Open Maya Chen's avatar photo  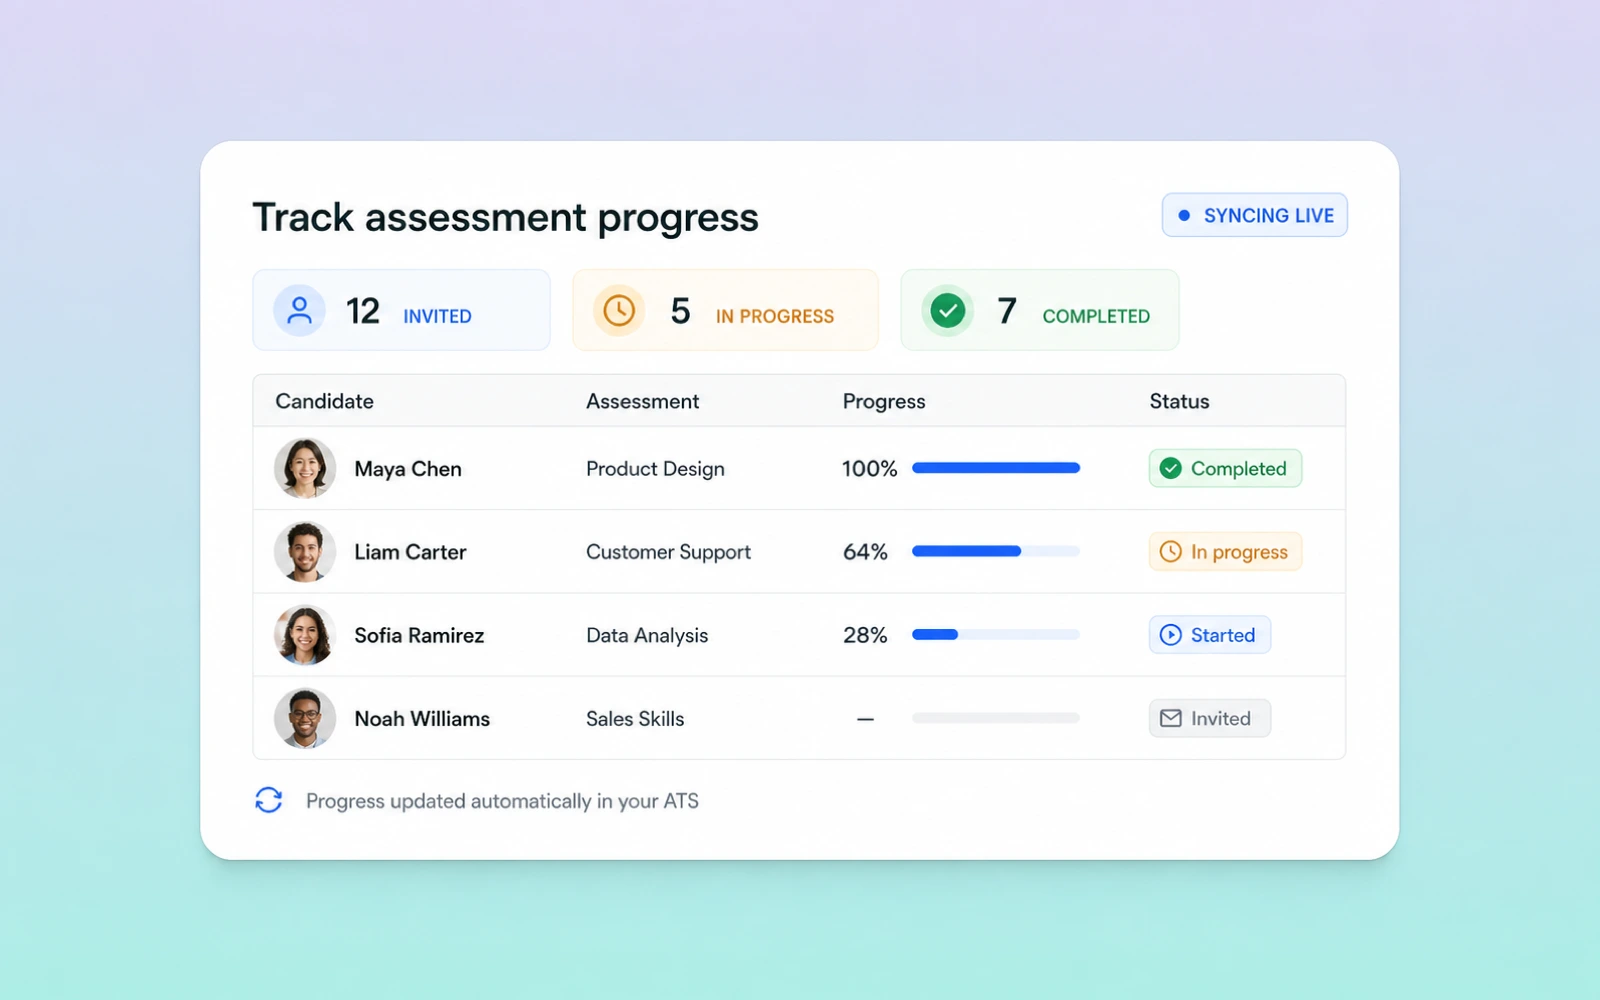click(x=305, y=468)
